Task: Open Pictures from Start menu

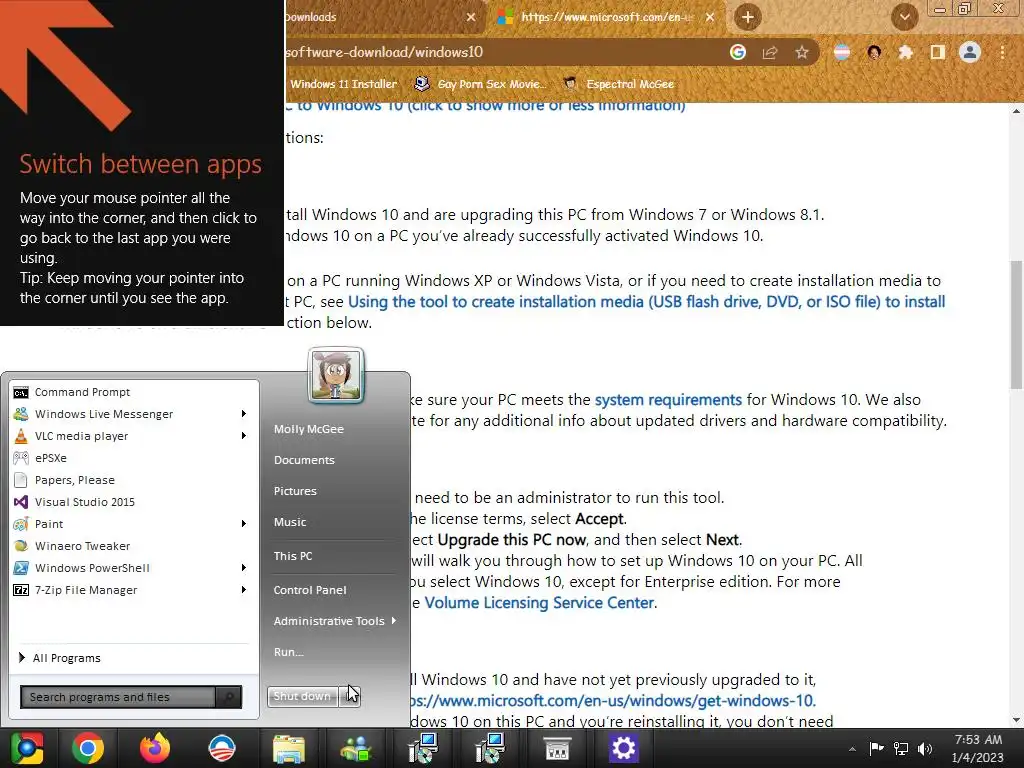Action: click(x=295, y=491)
